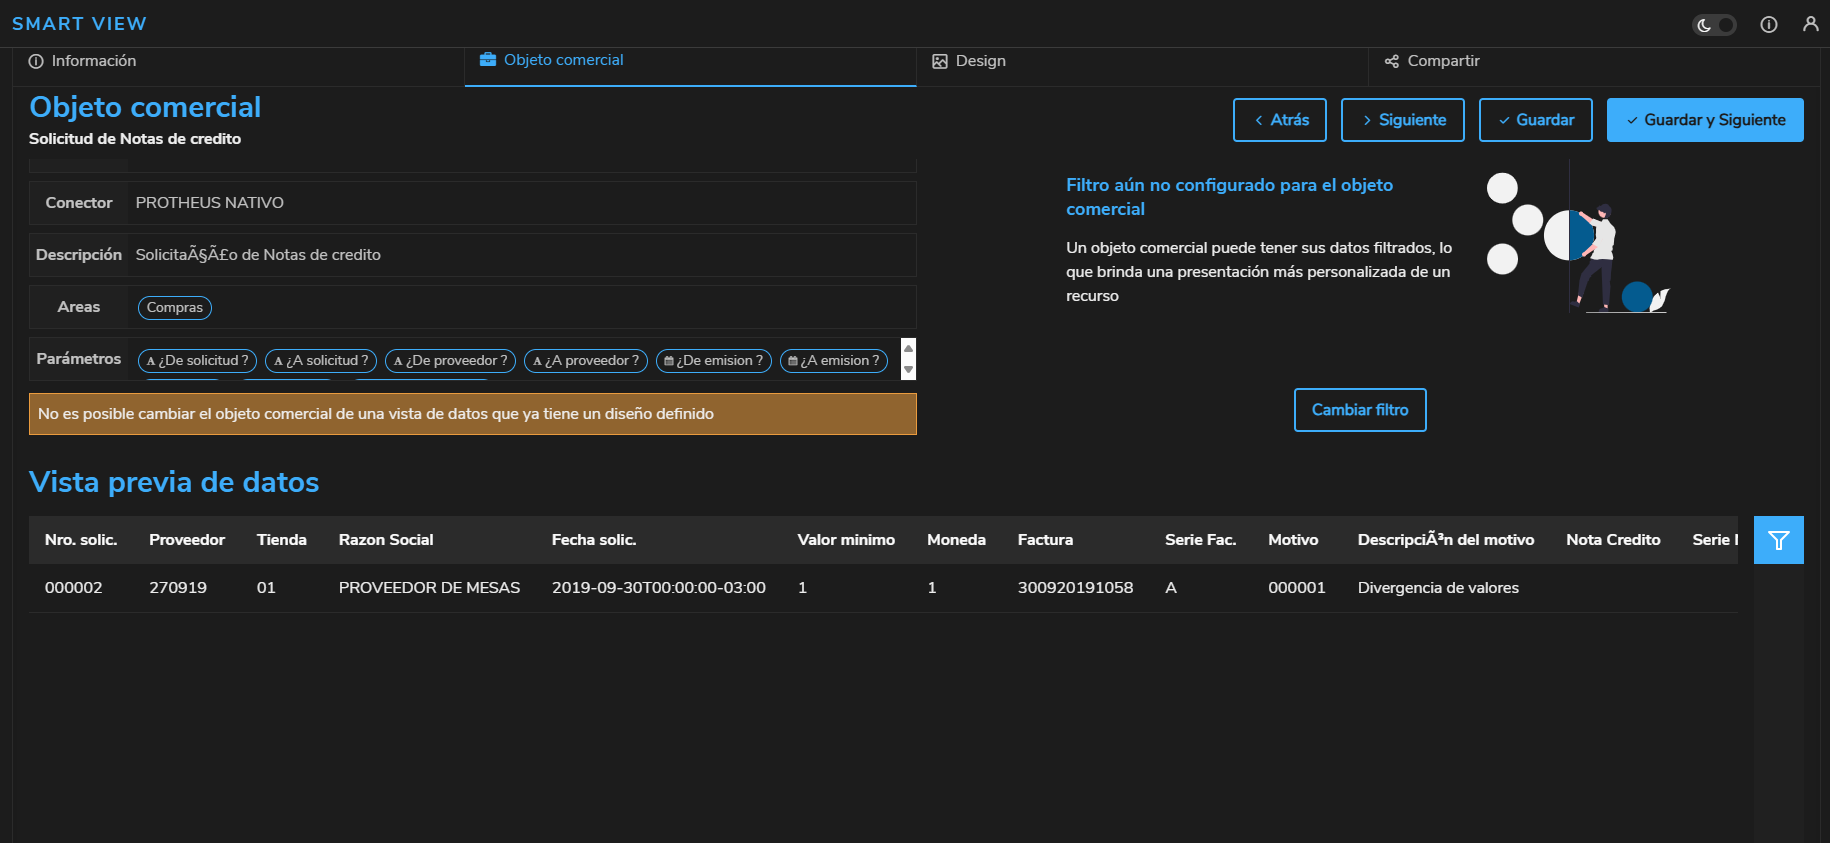The width and height of the screenshot is (1830, 843).
Task: Click the Cambiar filtro button
Action: pos(1360,410)
